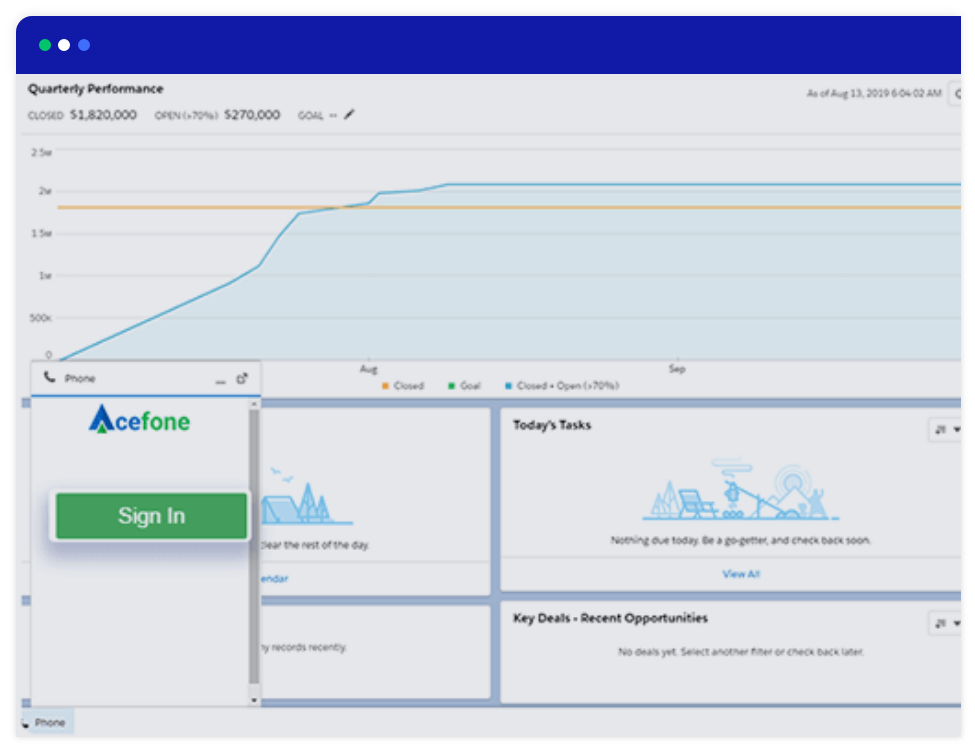Screen dimensions: 975x746
Task: Open Today's Tasks filter dropdown
Action: 946,430
